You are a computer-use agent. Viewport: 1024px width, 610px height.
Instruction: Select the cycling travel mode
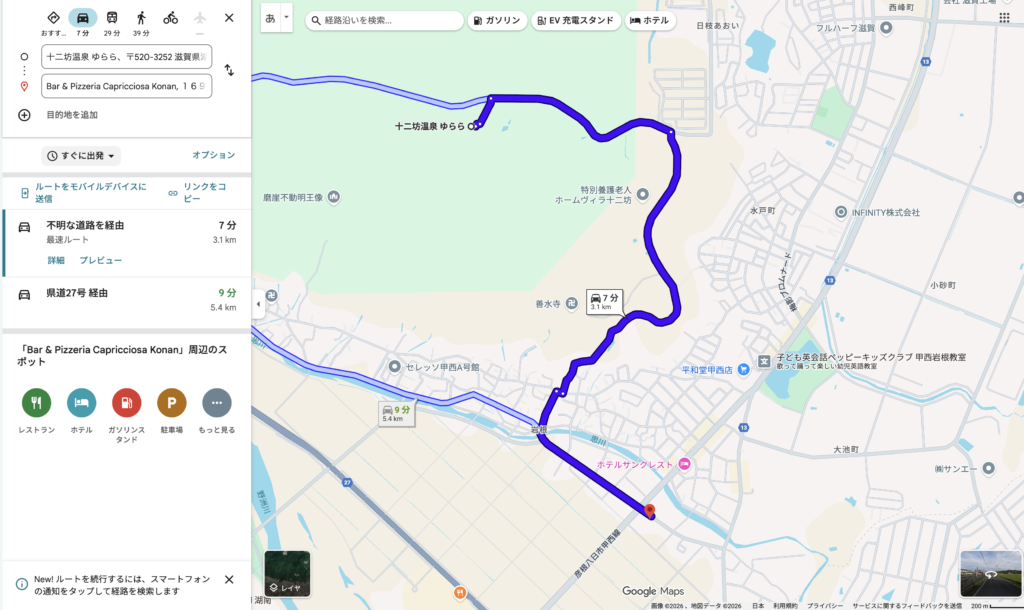point(170,18)
